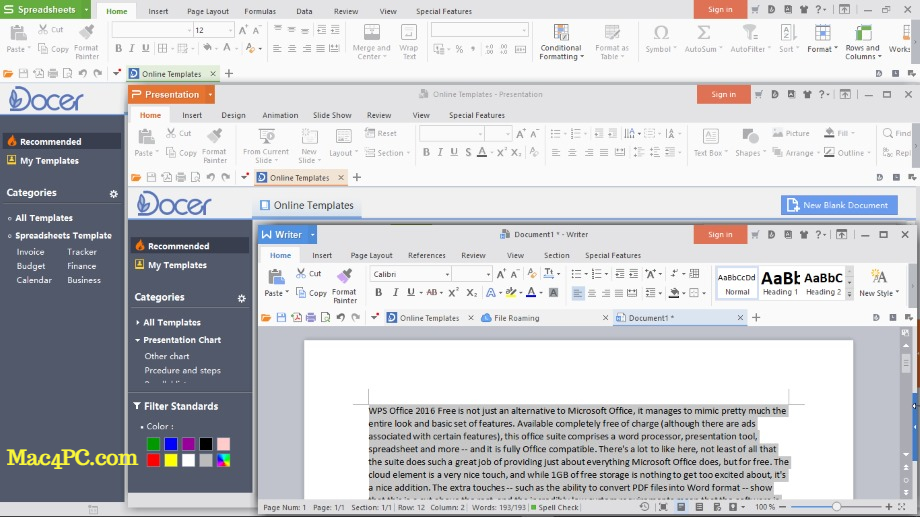The image size is (920, 518).
Task: Click Merge and Center in Spreadsheets
Action: (x=371, y=42)
